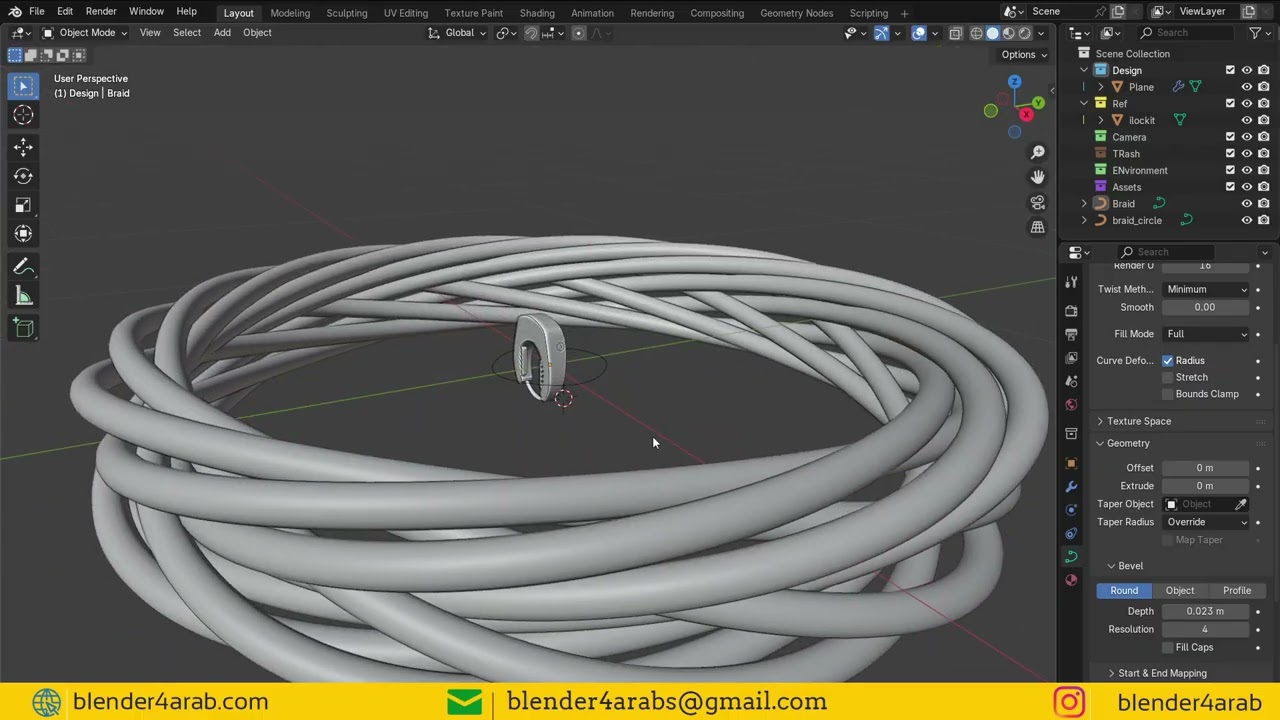Open the Twist Method dropdown
Viewport: 1280px width, 720px height.
point(1207,289)
